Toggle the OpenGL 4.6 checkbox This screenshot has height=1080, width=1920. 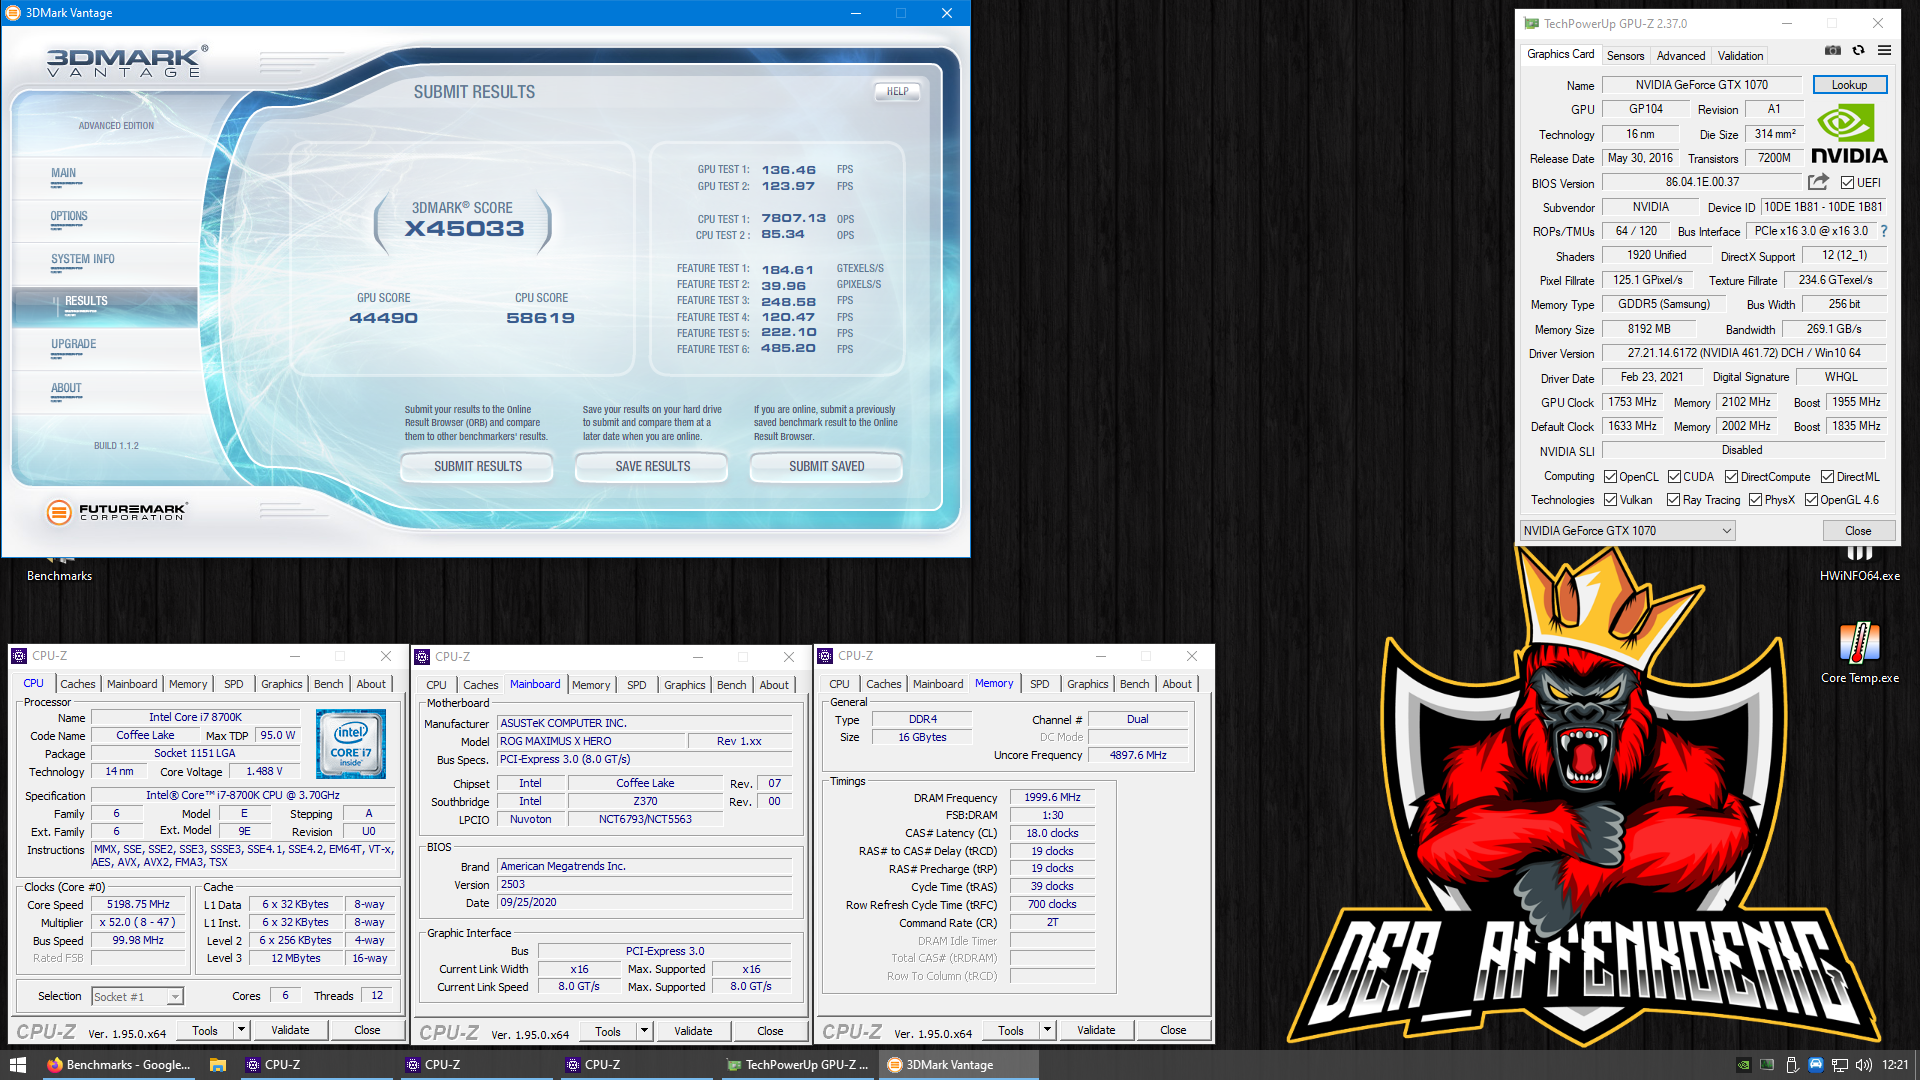[x=1811, y=500]
